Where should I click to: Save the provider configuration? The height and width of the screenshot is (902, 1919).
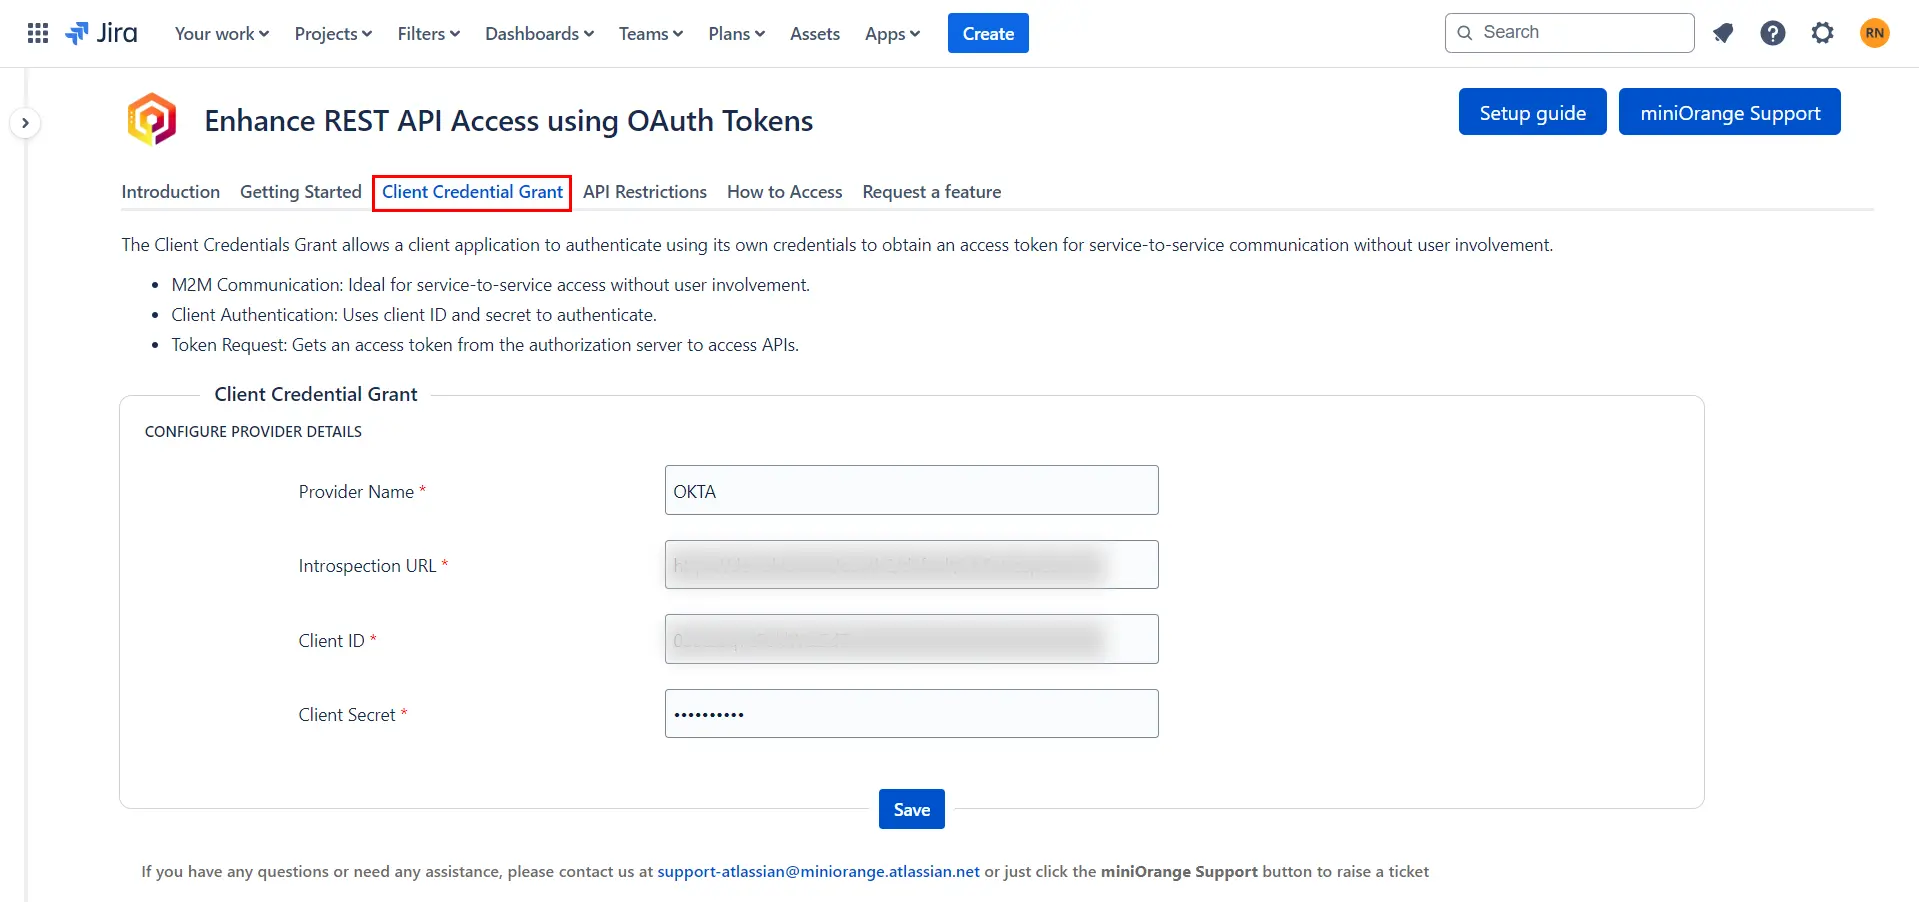[912, 809]
